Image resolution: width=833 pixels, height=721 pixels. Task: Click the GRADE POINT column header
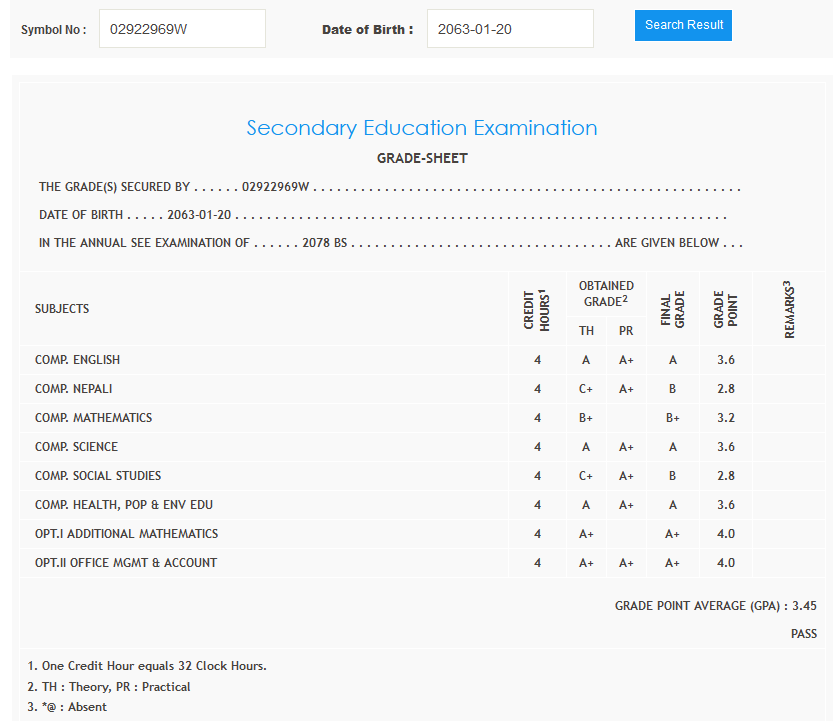pos(726,310)
